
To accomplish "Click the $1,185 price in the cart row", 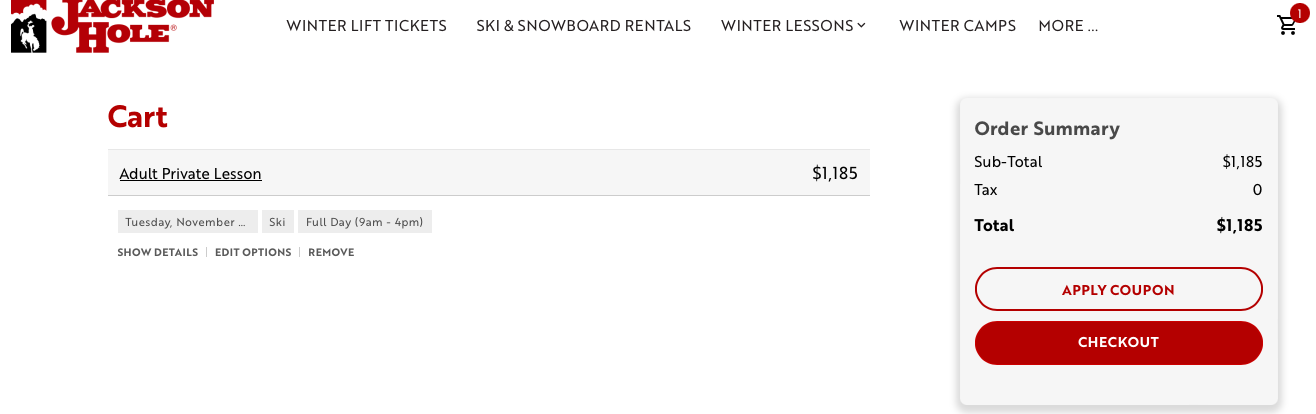I will click(x=835, y=173).
